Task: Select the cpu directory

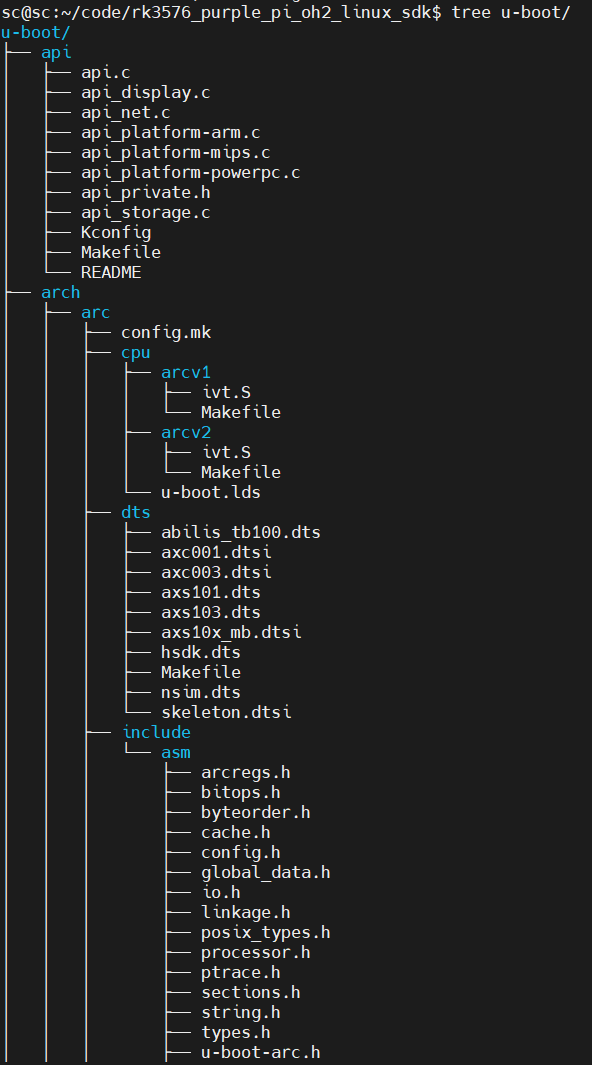Action: 135,353
